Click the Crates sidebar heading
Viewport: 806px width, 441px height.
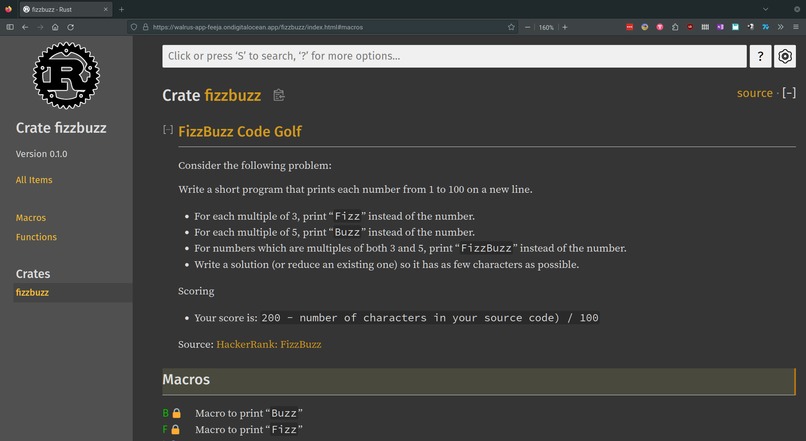[33, 274]
